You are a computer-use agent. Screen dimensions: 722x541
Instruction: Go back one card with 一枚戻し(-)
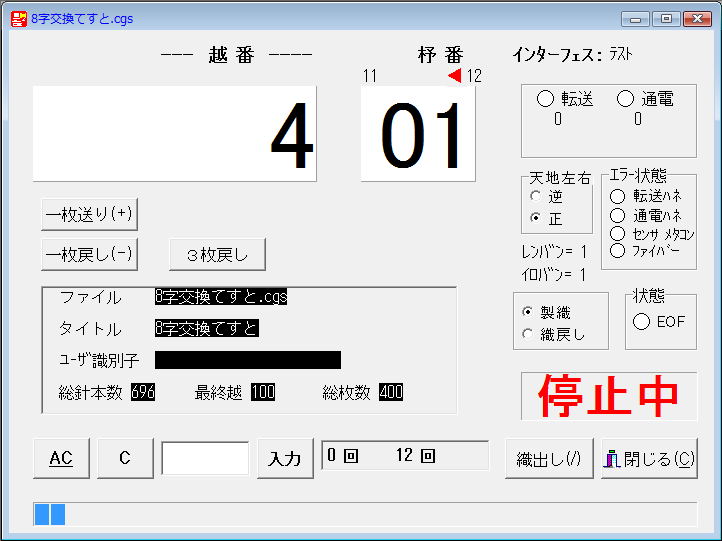(89, 254)
